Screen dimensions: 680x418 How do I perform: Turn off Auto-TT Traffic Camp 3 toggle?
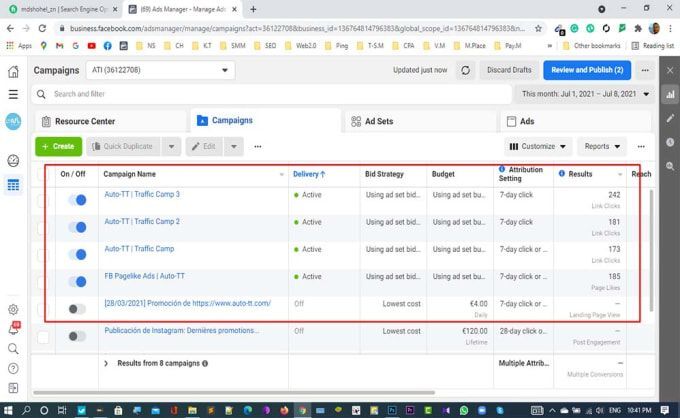76,200
